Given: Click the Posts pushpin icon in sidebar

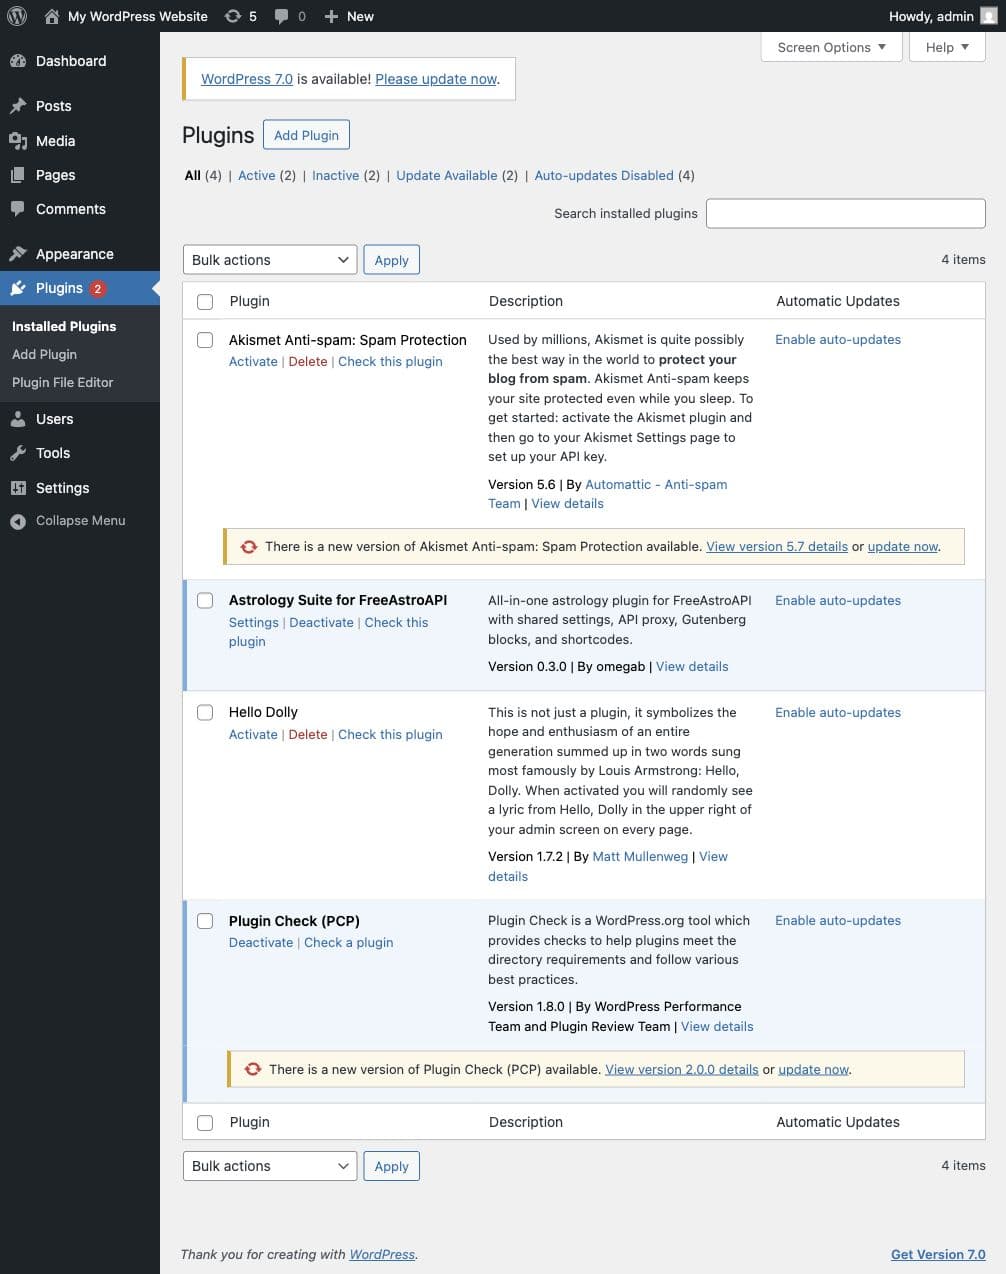Looking at the screenshot, I should 18,106.
